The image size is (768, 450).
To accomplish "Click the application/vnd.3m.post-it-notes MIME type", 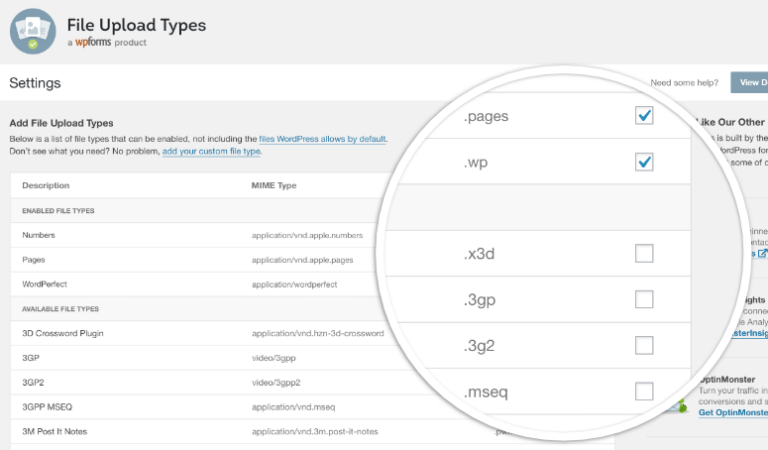I will pos(314,431).
